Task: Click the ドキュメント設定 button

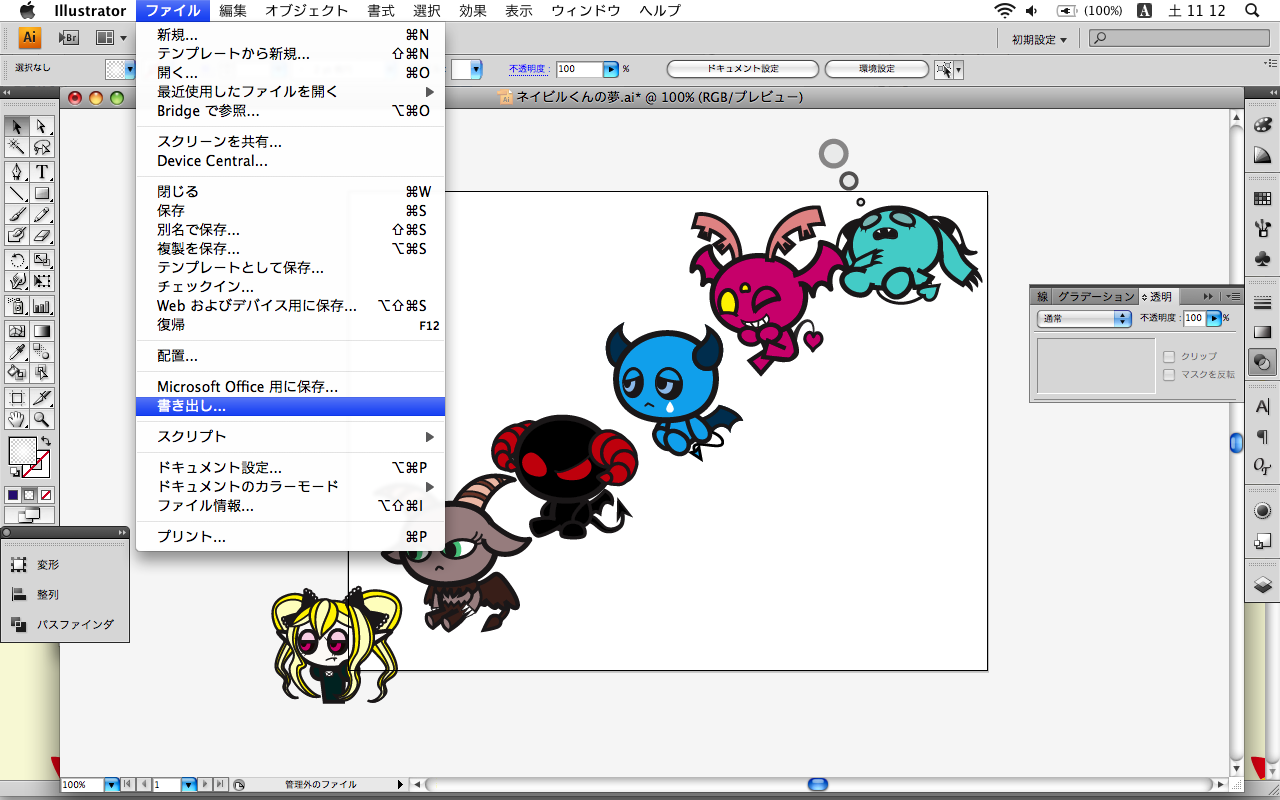Action: point(742,69)
